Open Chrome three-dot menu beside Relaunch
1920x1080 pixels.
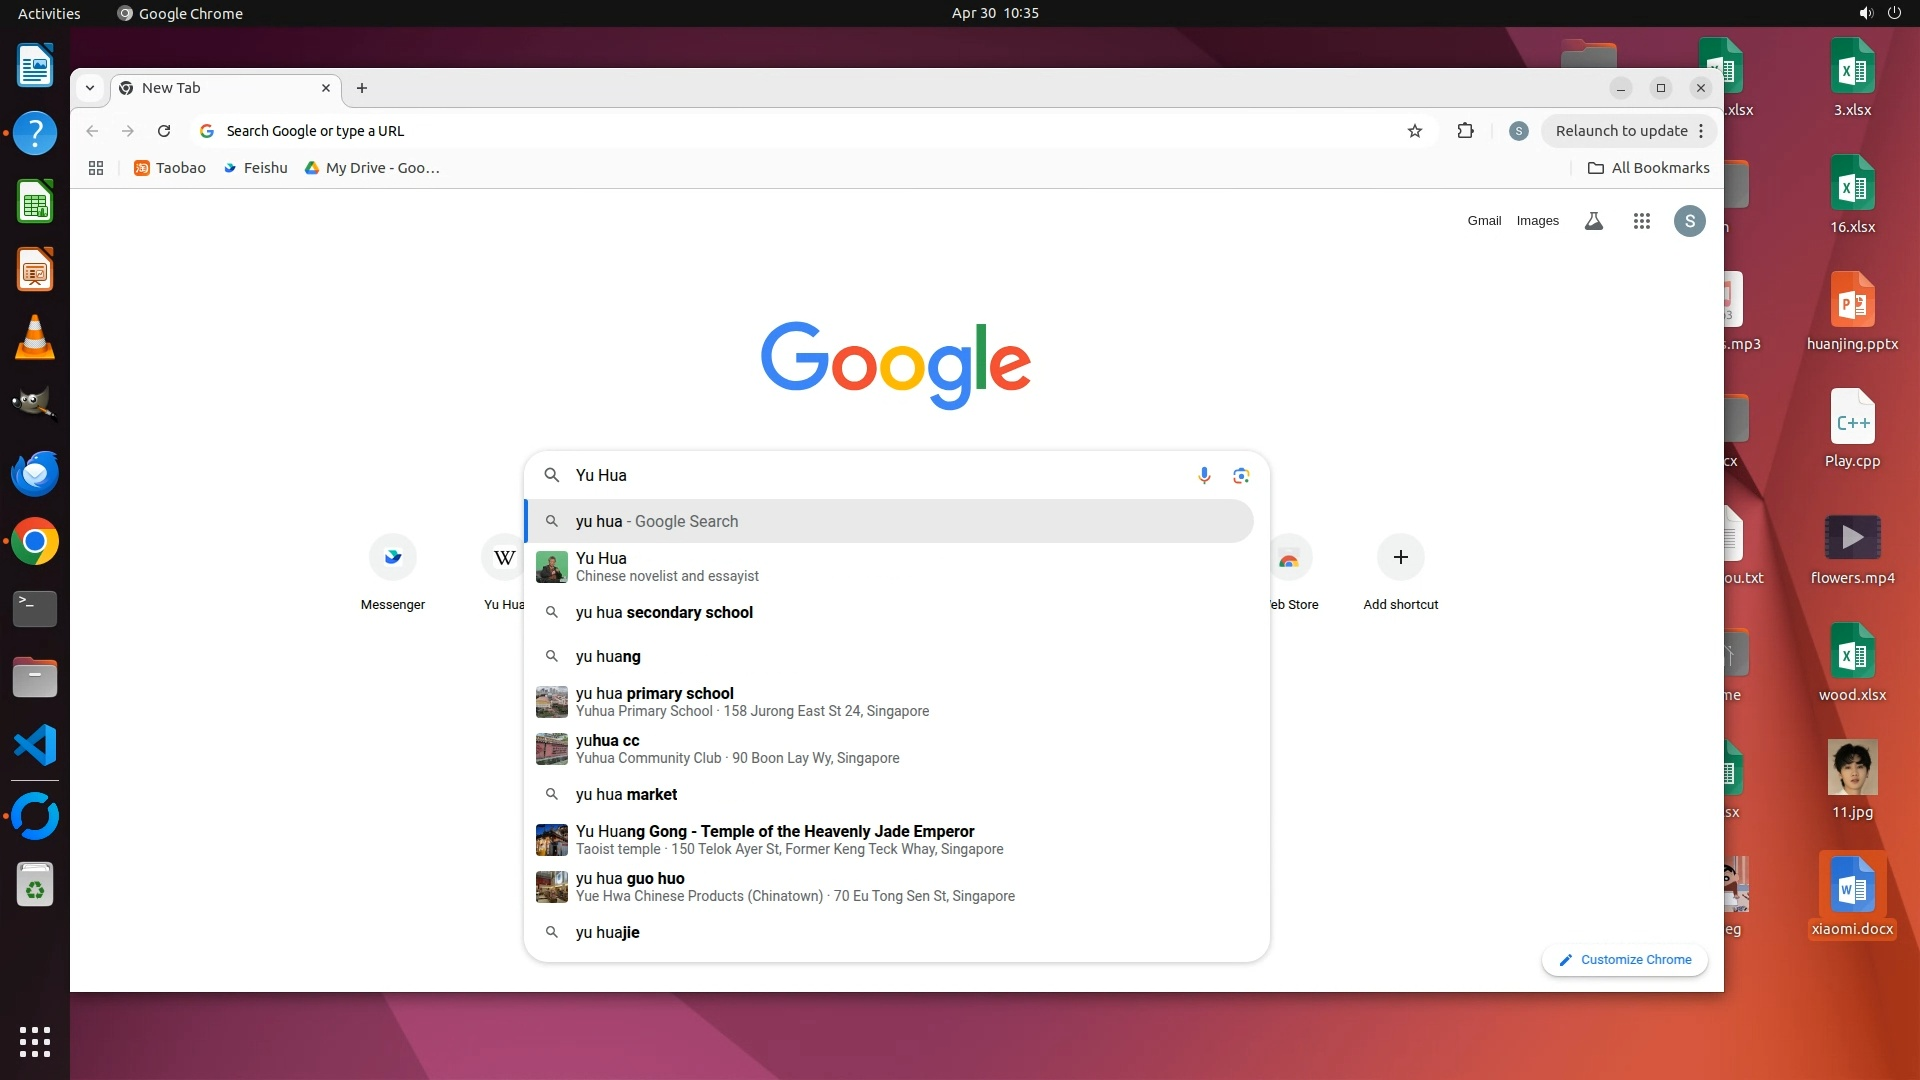click(x=1701, y=131)
